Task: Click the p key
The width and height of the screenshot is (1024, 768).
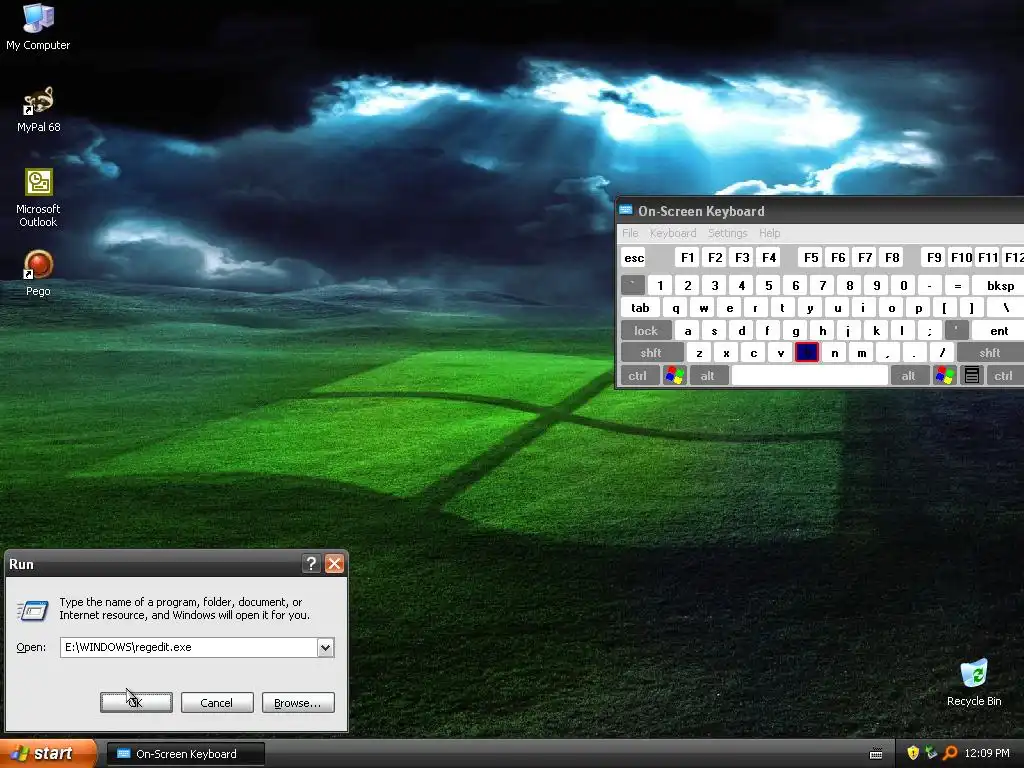Action: tap(918, 308)
